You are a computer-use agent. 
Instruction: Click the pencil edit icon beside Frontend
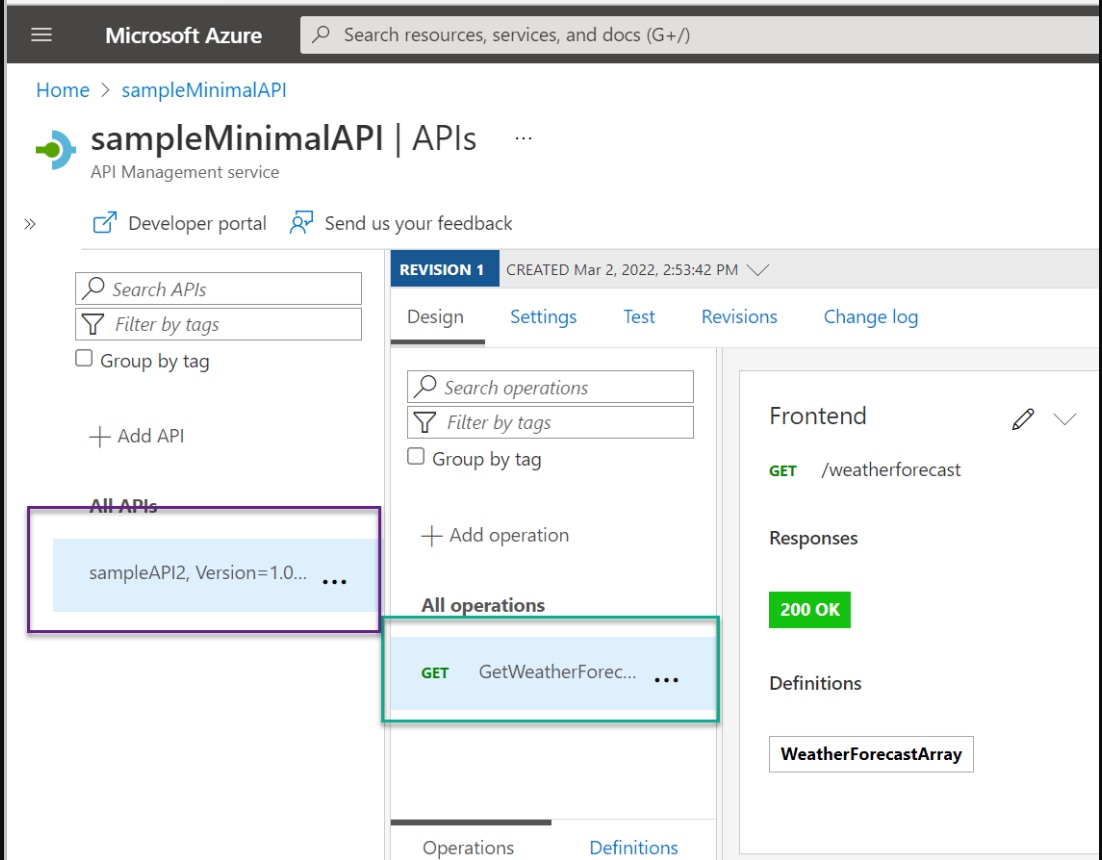1022,420
